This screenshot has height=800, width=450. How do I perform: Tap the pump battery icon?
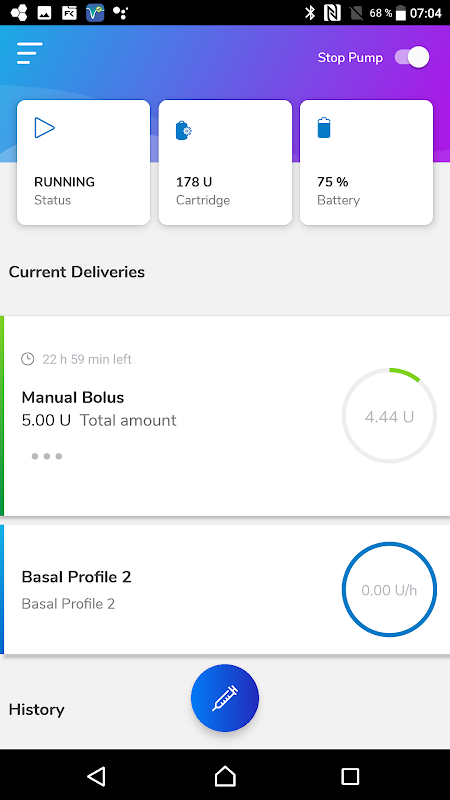click(324, 128)
